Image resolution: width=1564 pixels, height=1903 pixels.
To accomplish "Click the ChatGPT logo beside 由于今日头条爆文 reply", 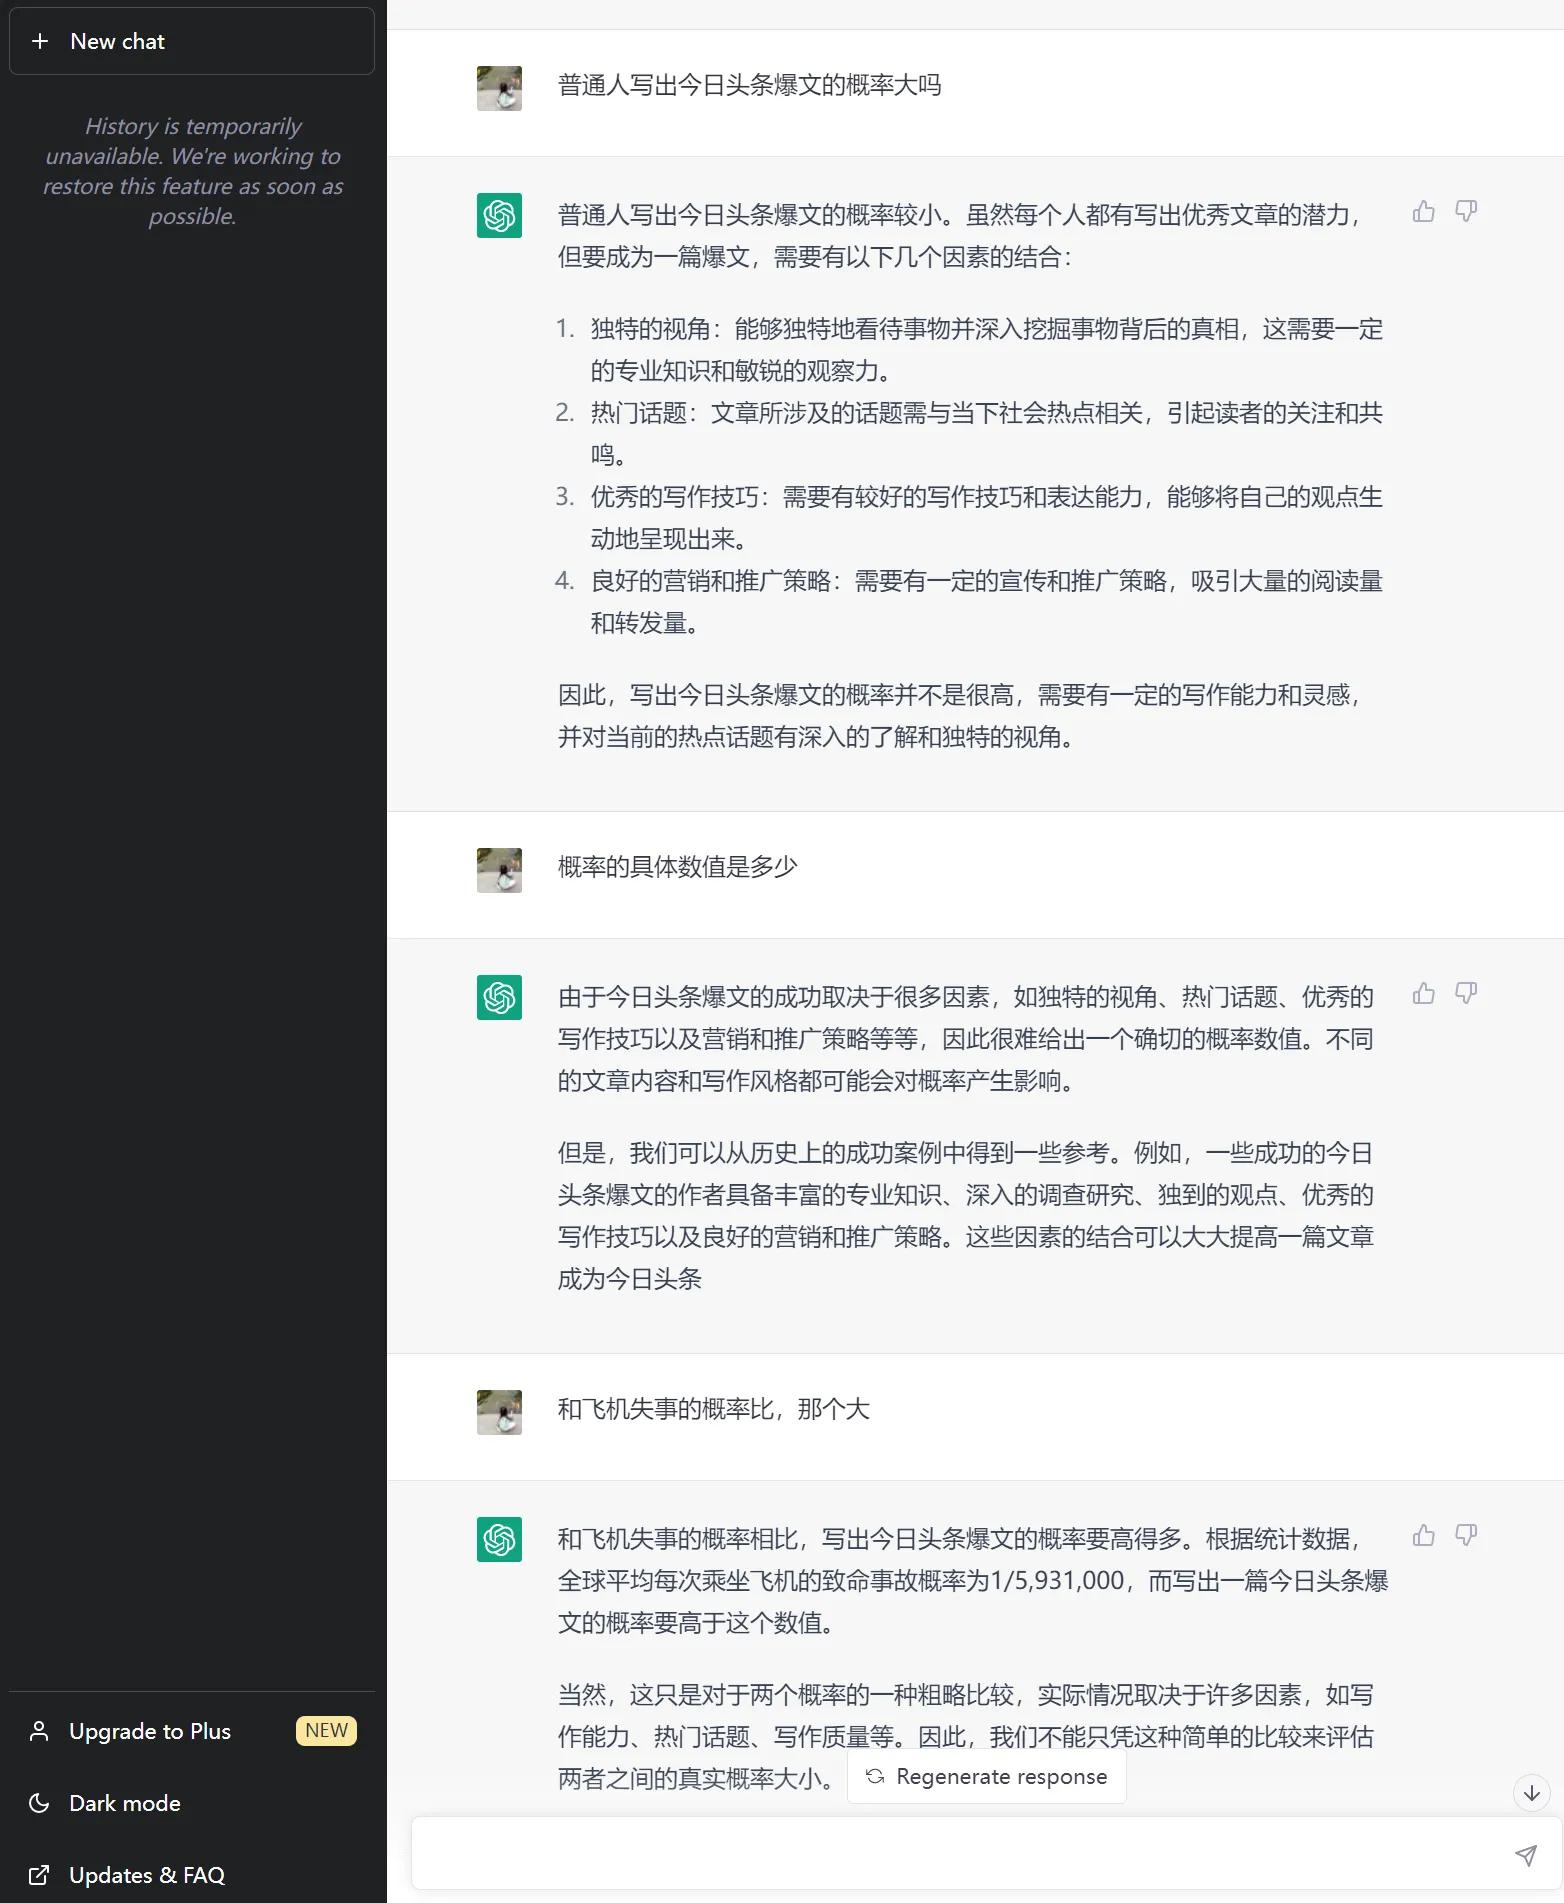I will point(499,997).
